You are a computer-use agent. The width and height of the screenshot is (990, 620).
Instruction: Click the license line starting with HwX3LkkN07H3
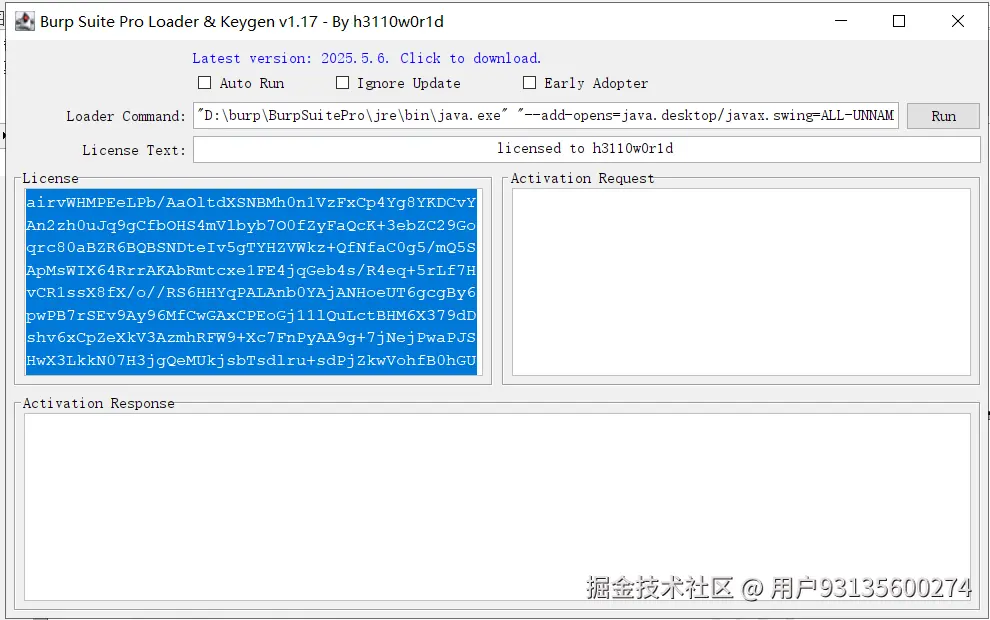pos(251,361)
